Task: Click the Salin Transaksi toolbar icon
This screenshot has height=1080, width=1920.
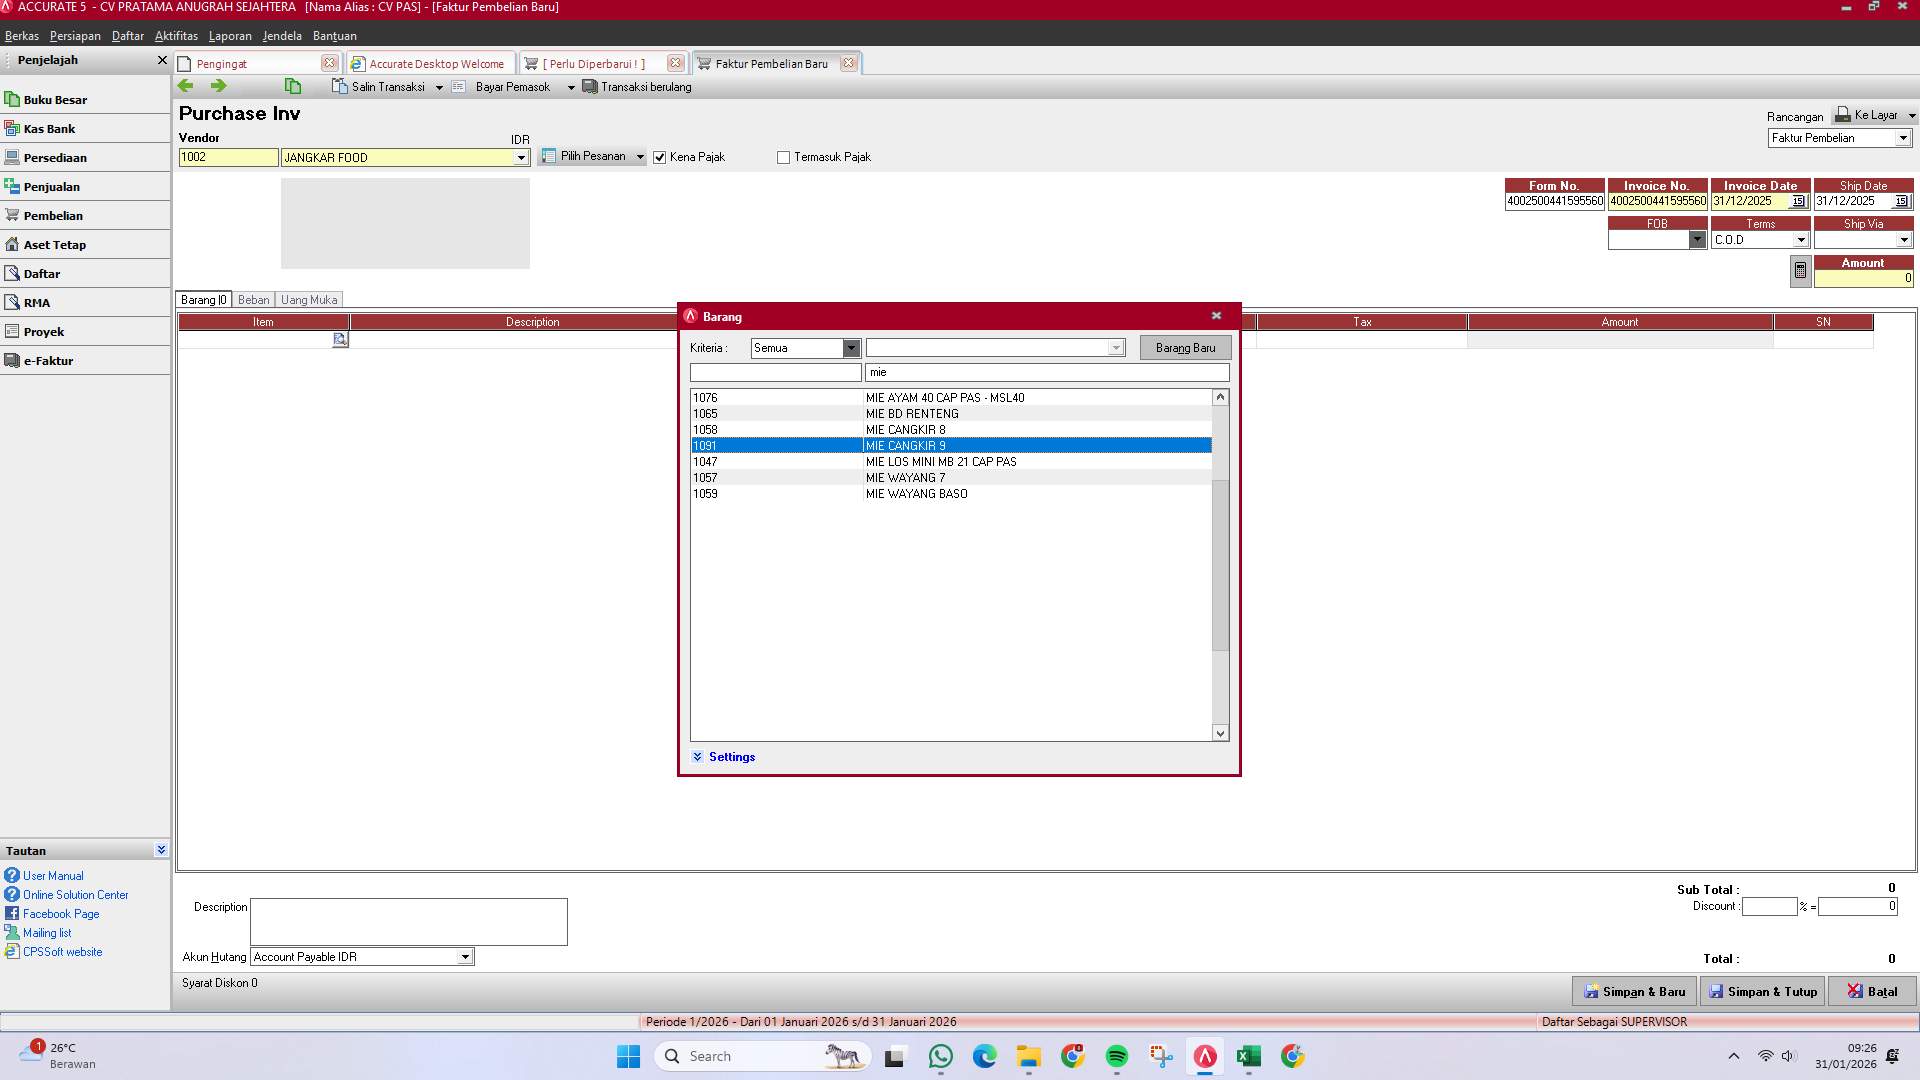Action: pyautogui.click(x=339, y=86)
